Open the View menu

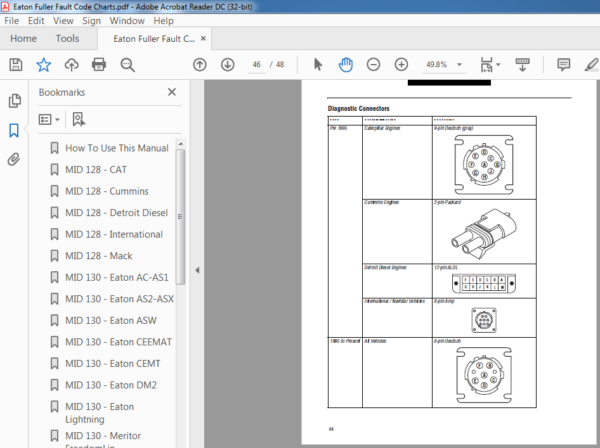(x=63, y=21)
